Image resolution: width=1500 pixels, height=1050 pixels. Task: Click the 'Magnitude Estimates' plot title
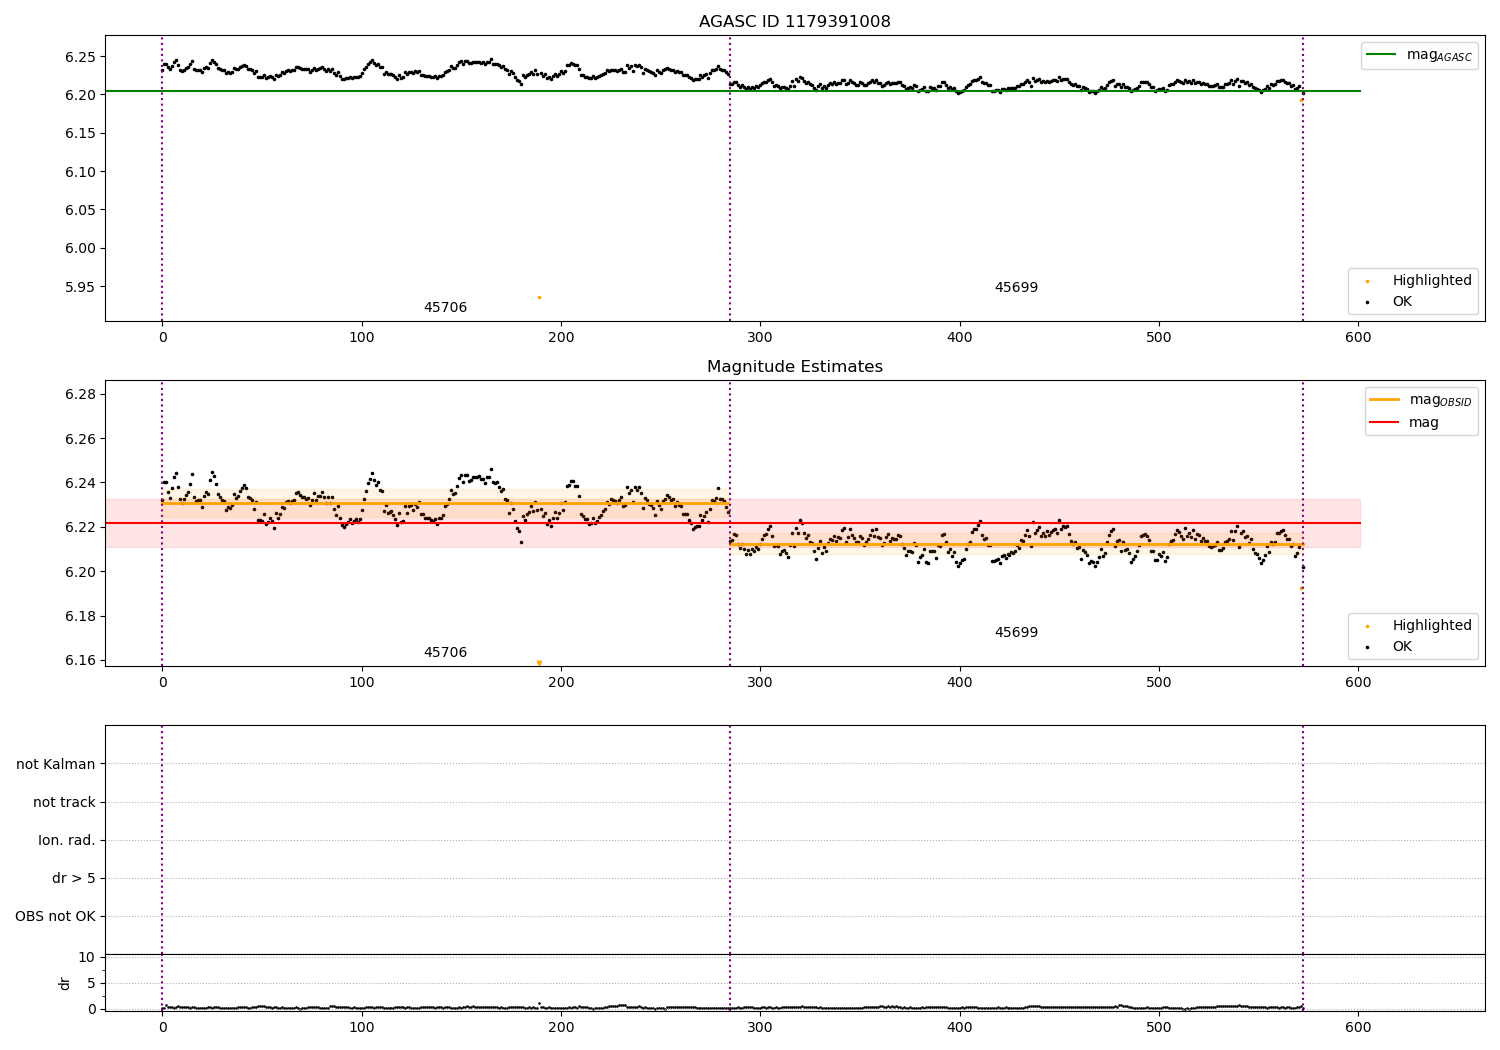794,367
